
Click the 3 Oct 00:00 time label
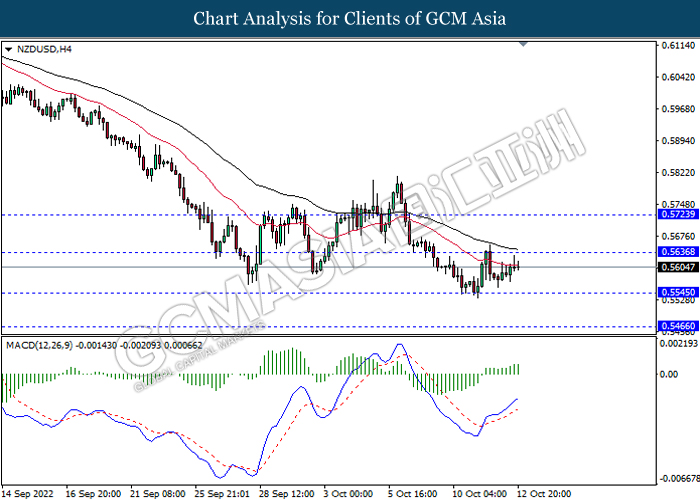click(x=348, y=494)
